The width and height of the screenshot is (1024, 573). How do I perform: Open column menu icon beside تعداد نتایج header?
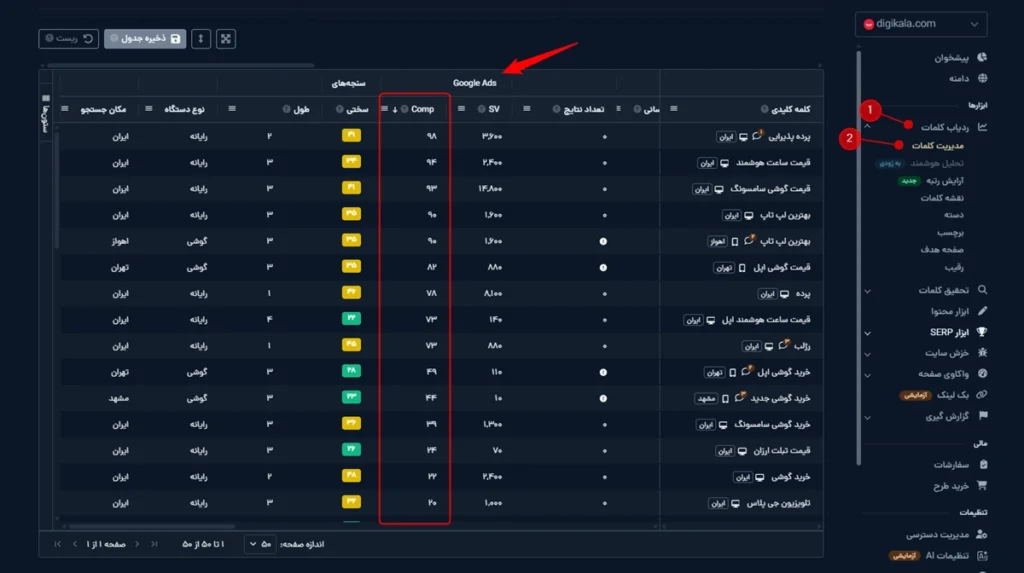(526, 108)
